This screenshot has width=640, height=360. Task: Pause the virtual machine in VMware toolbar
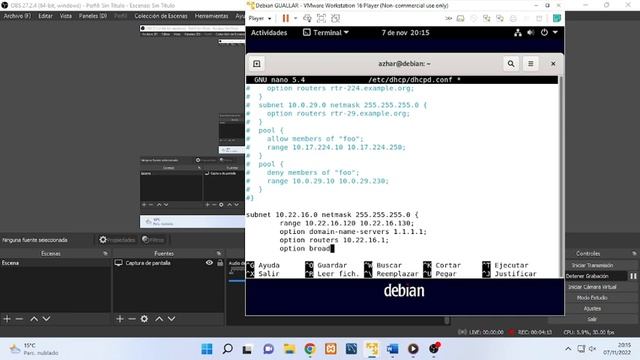pyautogui.click(x=286, y=18)
